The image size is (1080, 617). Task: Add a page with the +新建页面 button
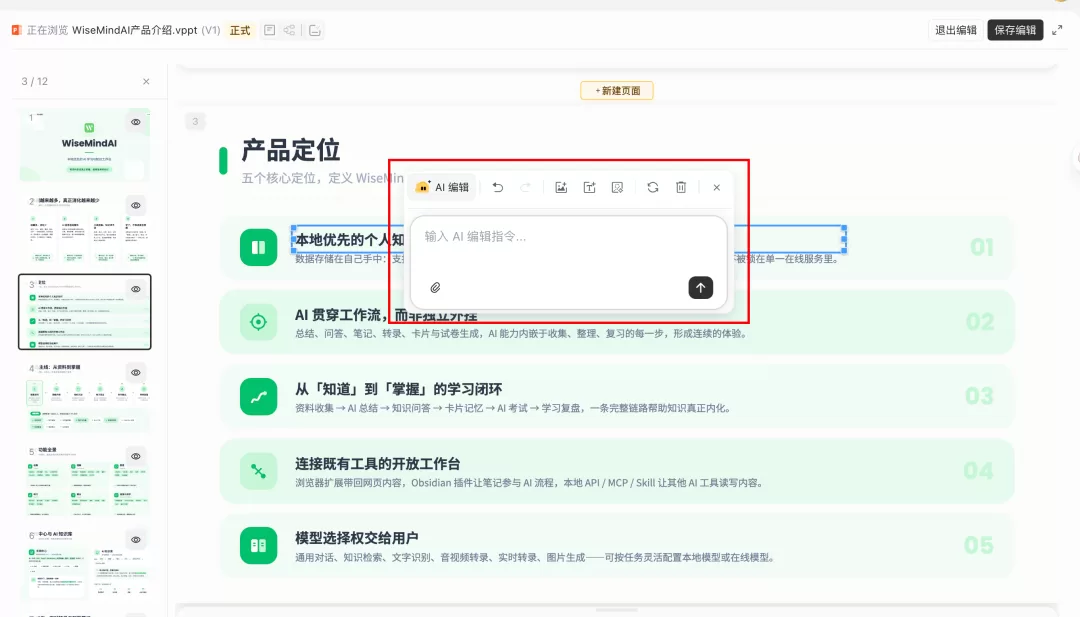pos(617,90)
